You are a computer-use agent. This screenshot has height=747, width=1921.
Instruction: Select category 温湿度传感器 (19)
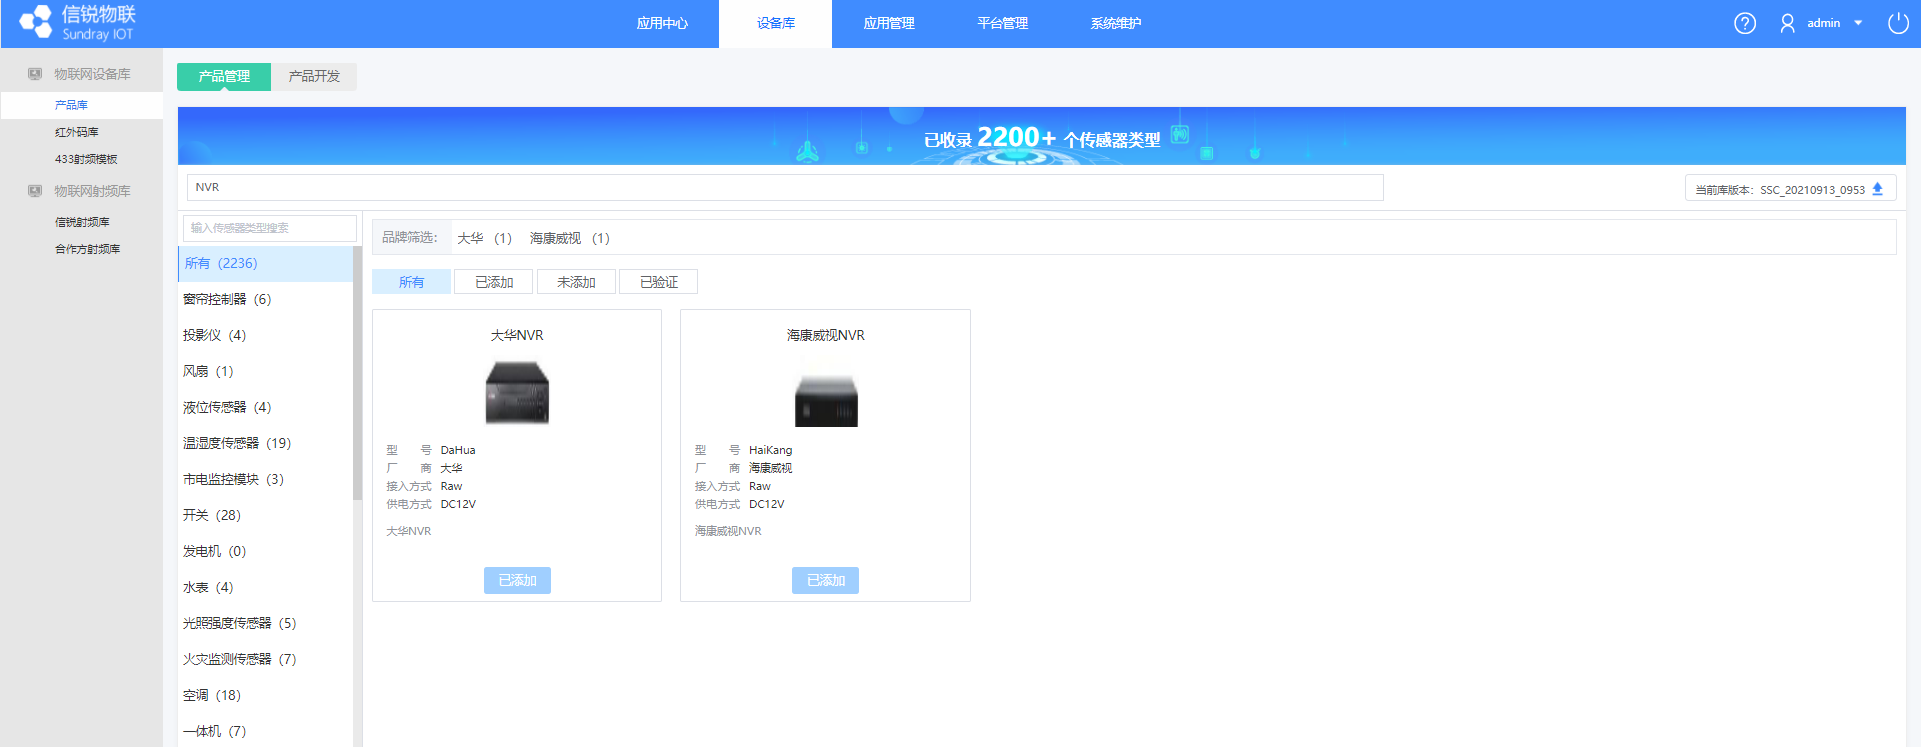pyautogui.click(x=265, y=443)
